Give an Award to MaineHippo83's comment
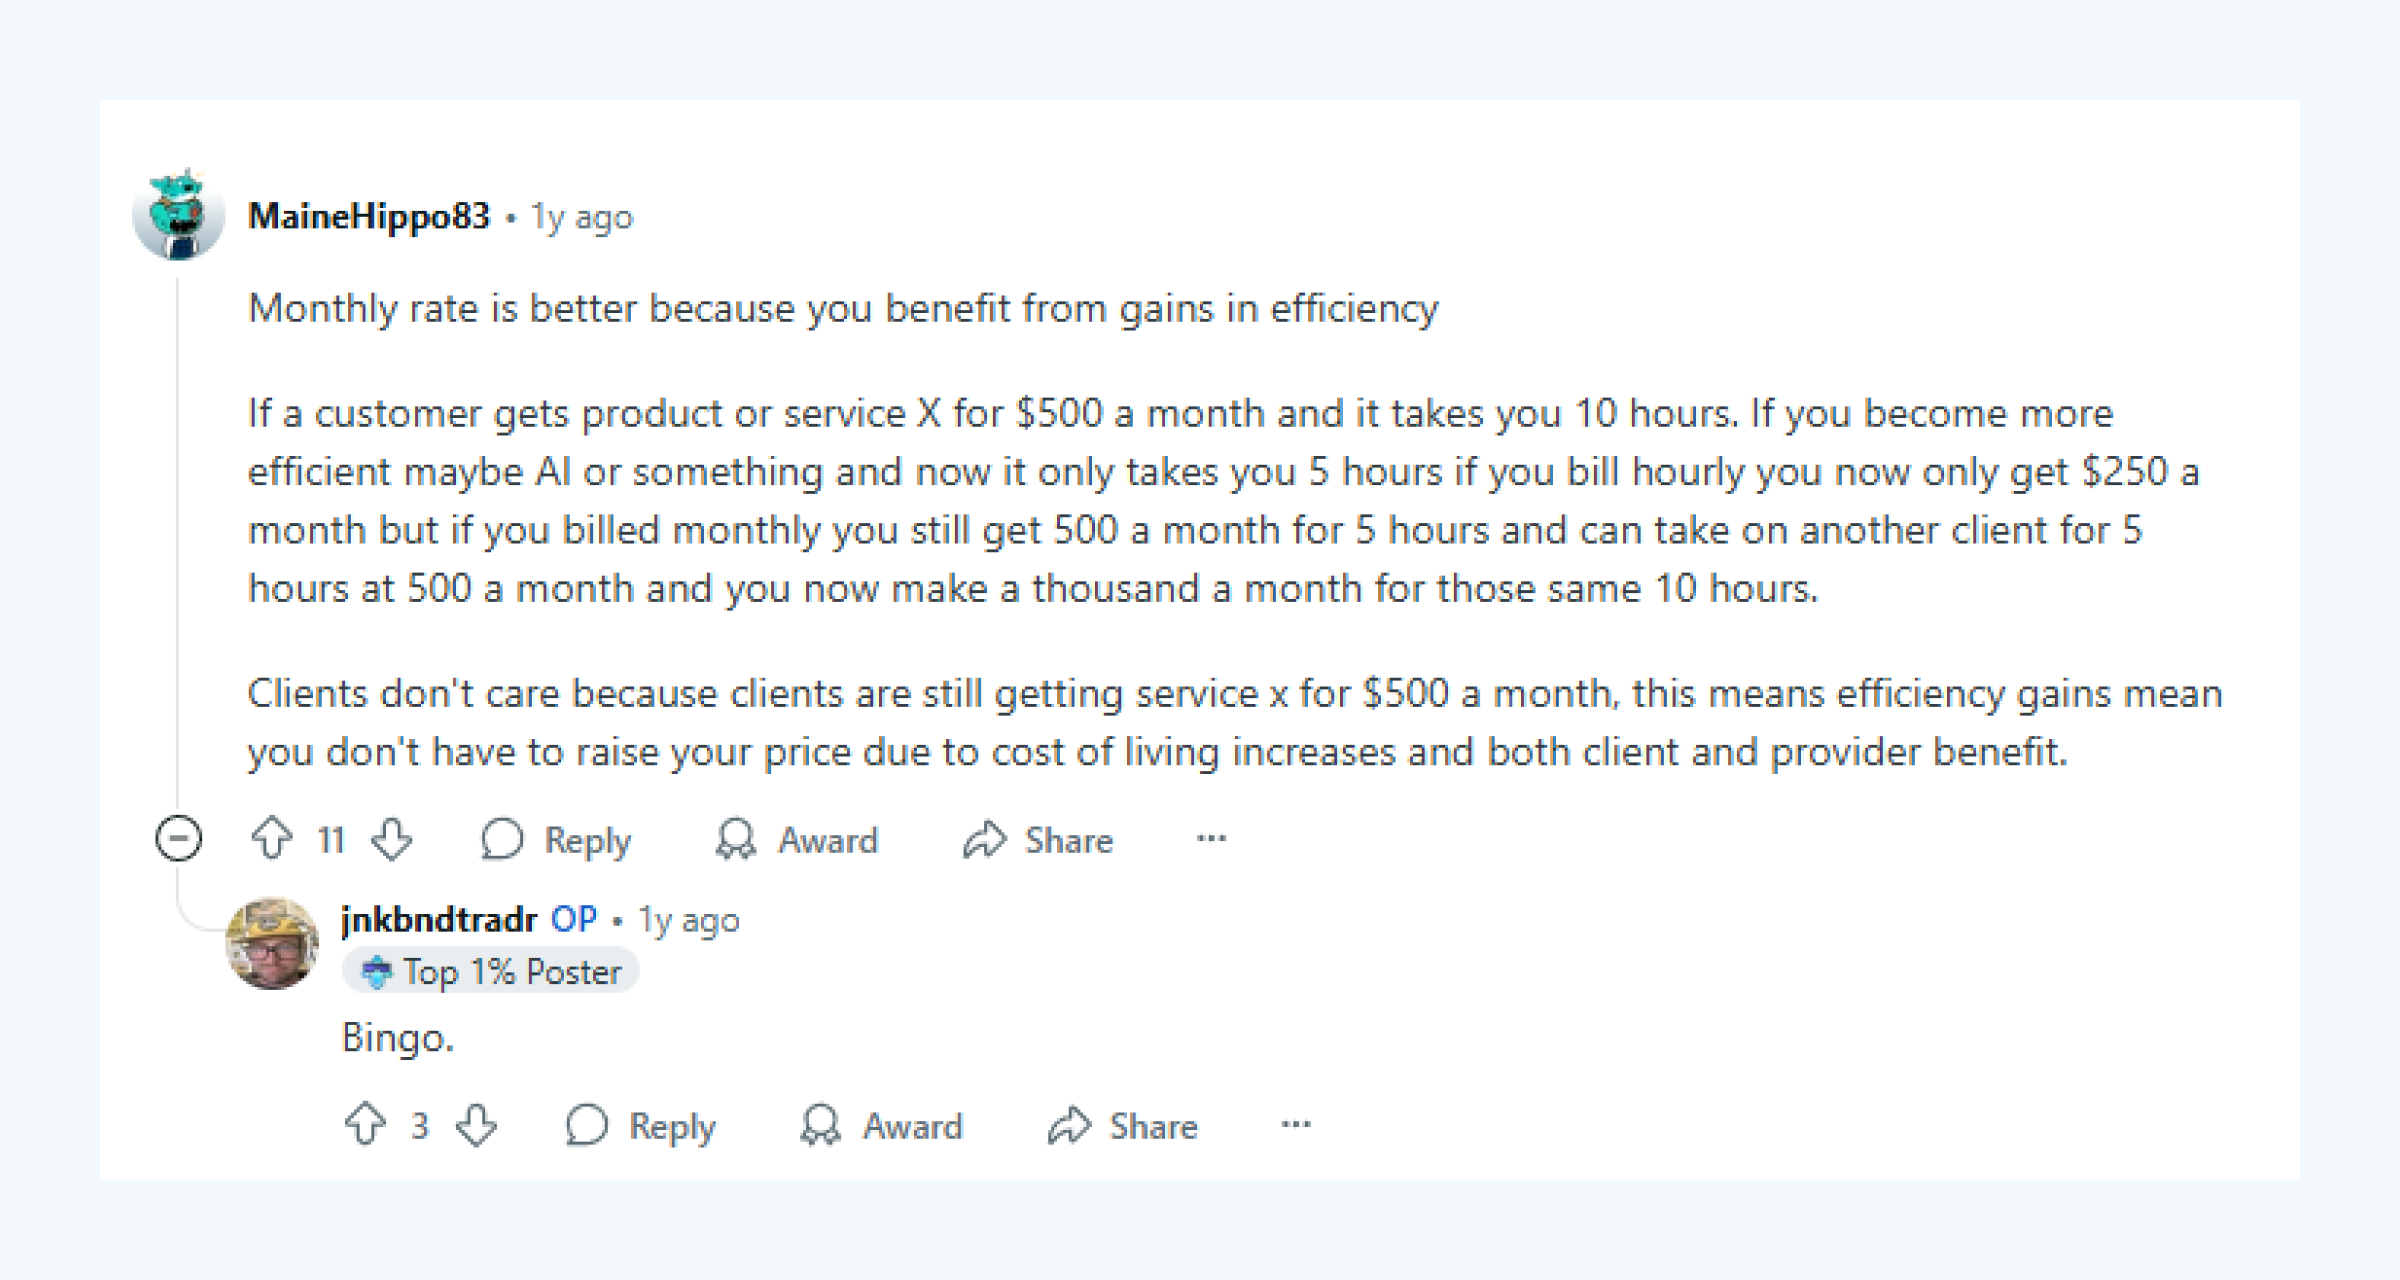The image size is (2400, 1280). (795, 840)
